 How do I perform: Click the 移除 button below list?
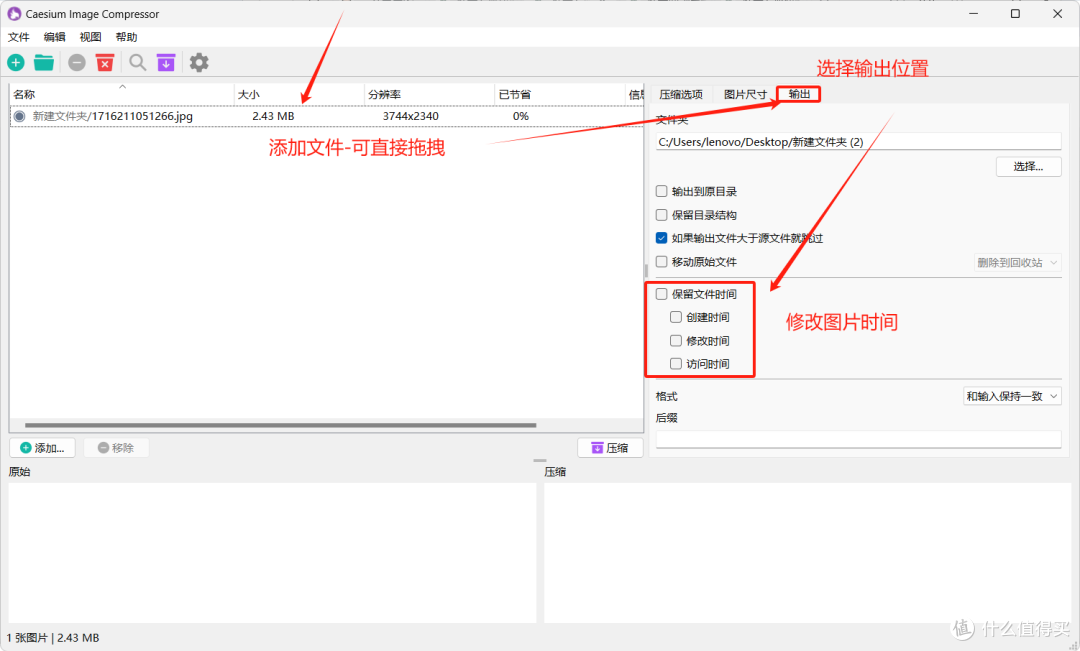(x=116, y=448)
